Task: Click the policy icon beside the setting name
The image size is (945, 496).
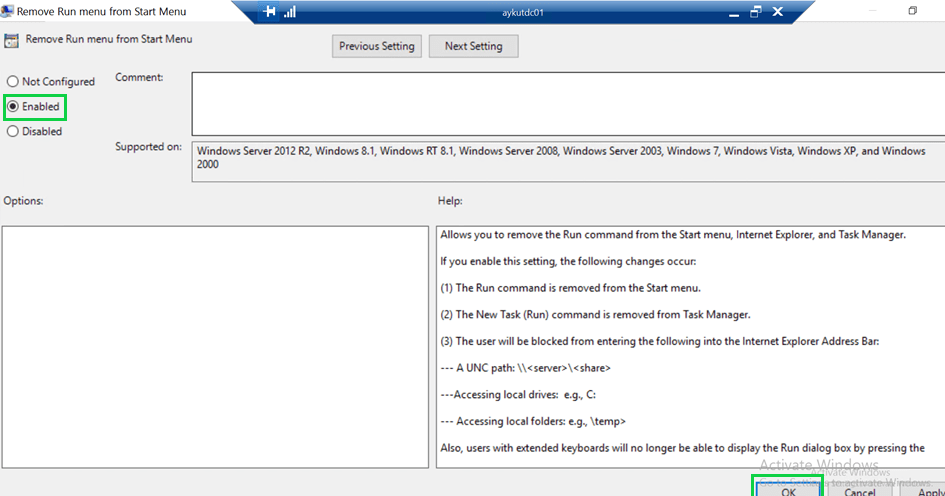Action: click(x=11, y=41)
